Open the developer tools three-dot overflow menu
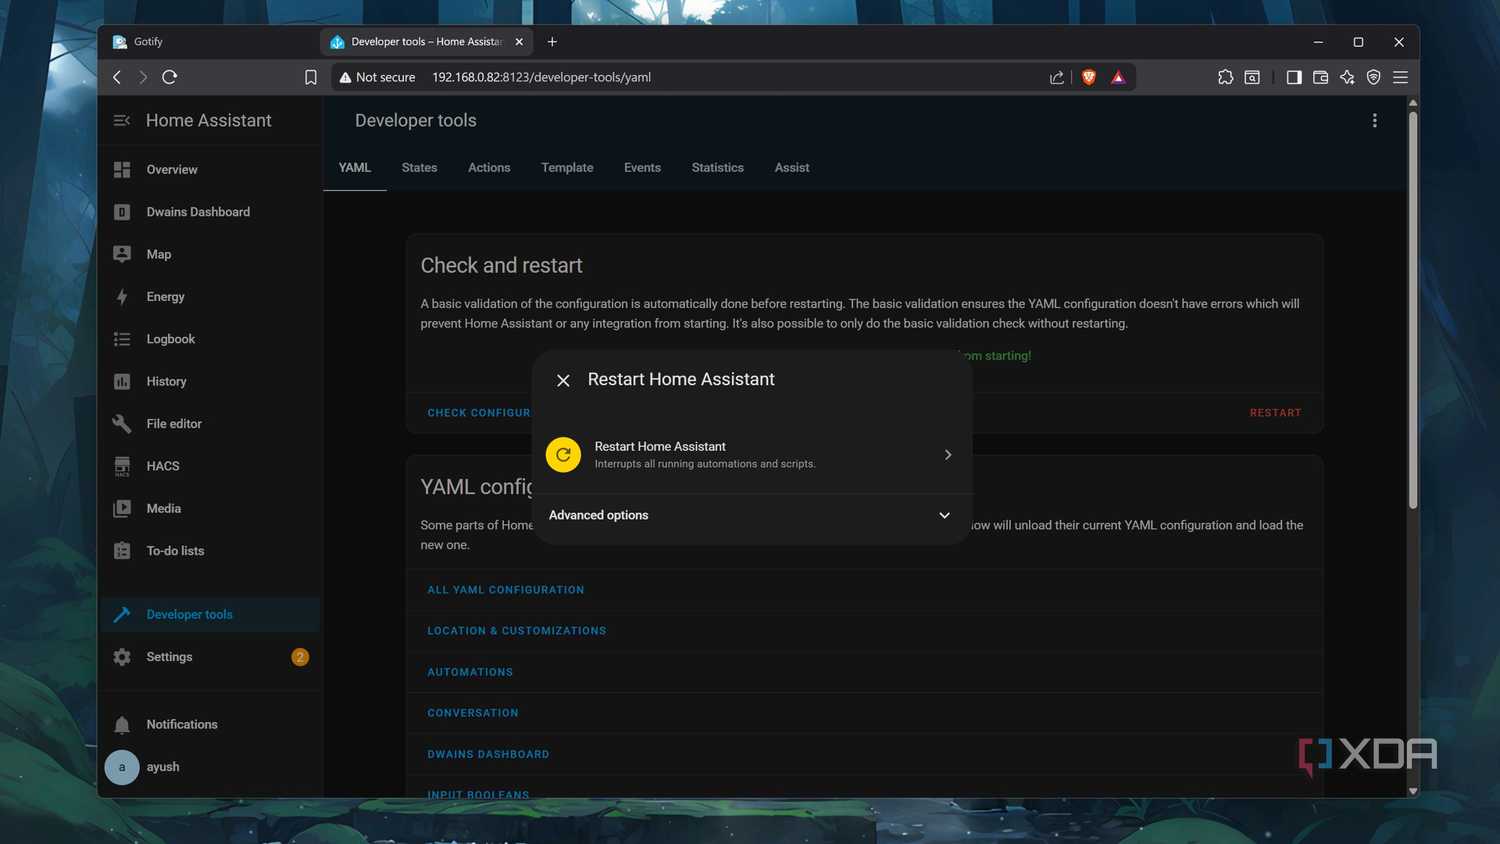1500x844 pixels. (1375, 120)
